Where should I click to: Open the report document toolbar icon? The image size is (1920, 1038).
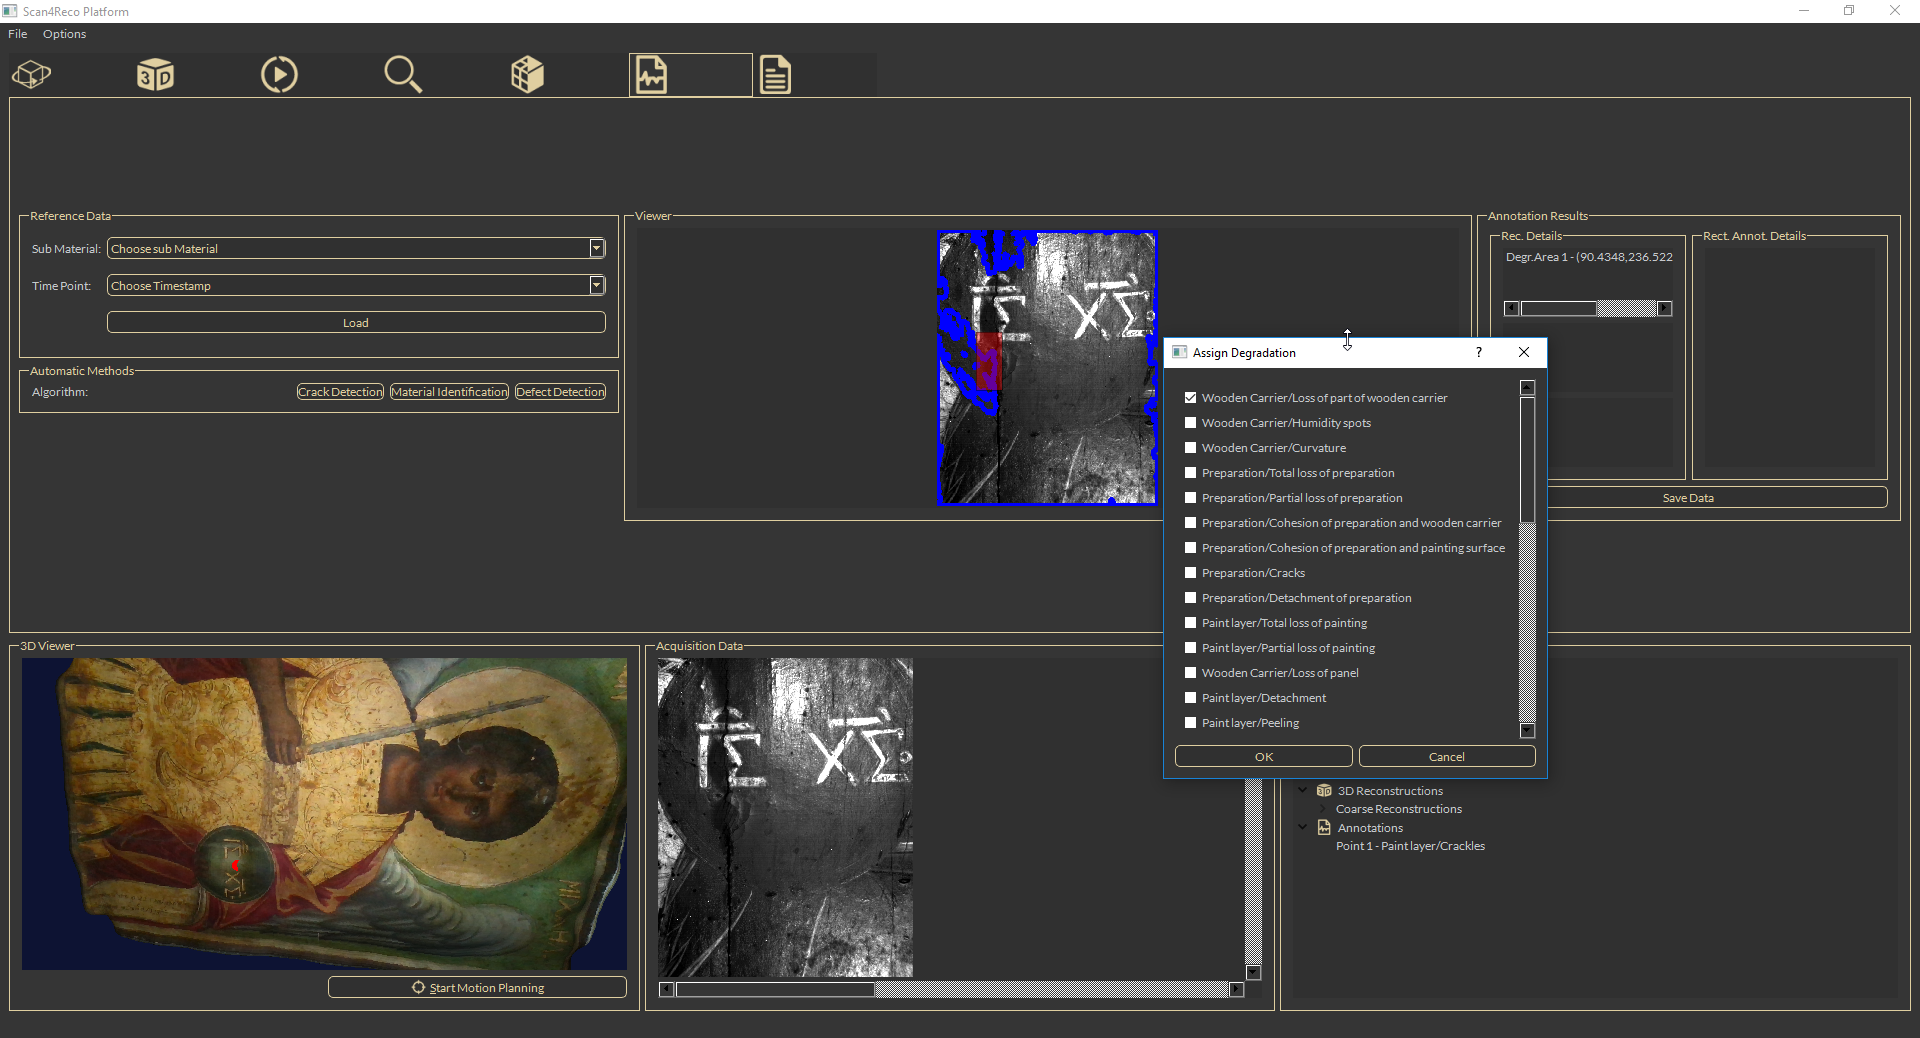click(x=775, y=75)
